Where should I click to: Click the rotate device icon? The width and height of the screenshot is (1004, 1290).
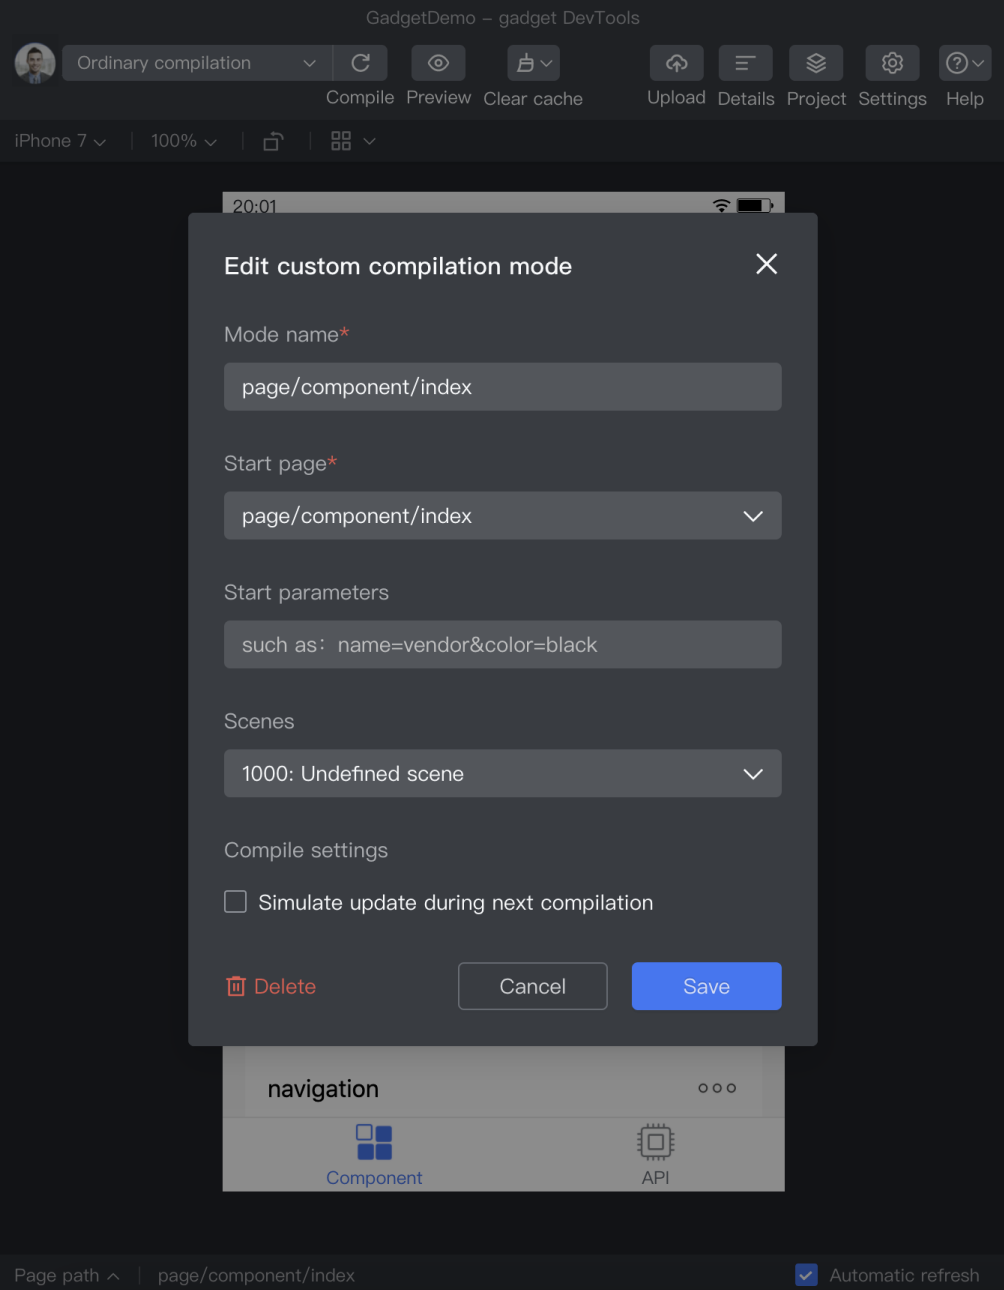point(273,141)
